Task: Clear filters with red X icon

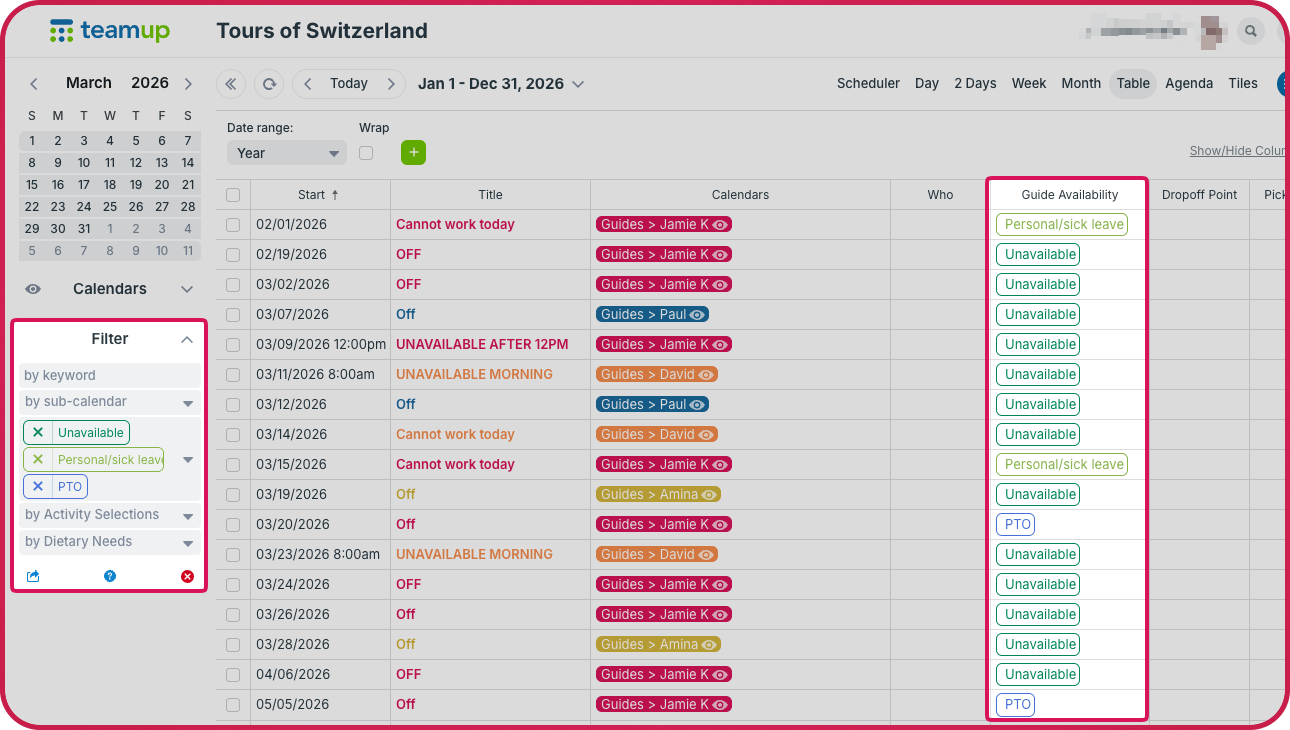Action: 187,576
